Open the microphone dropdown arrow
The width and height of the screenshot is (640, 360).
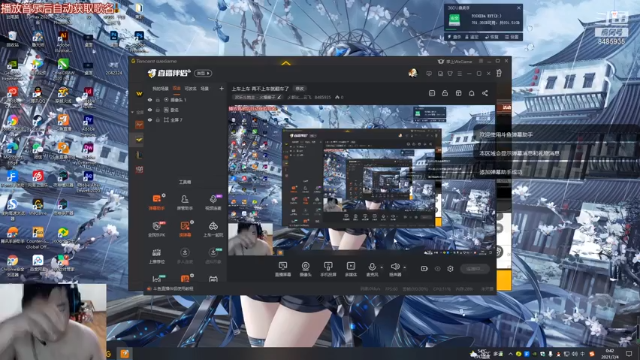[x=382, y=267]
